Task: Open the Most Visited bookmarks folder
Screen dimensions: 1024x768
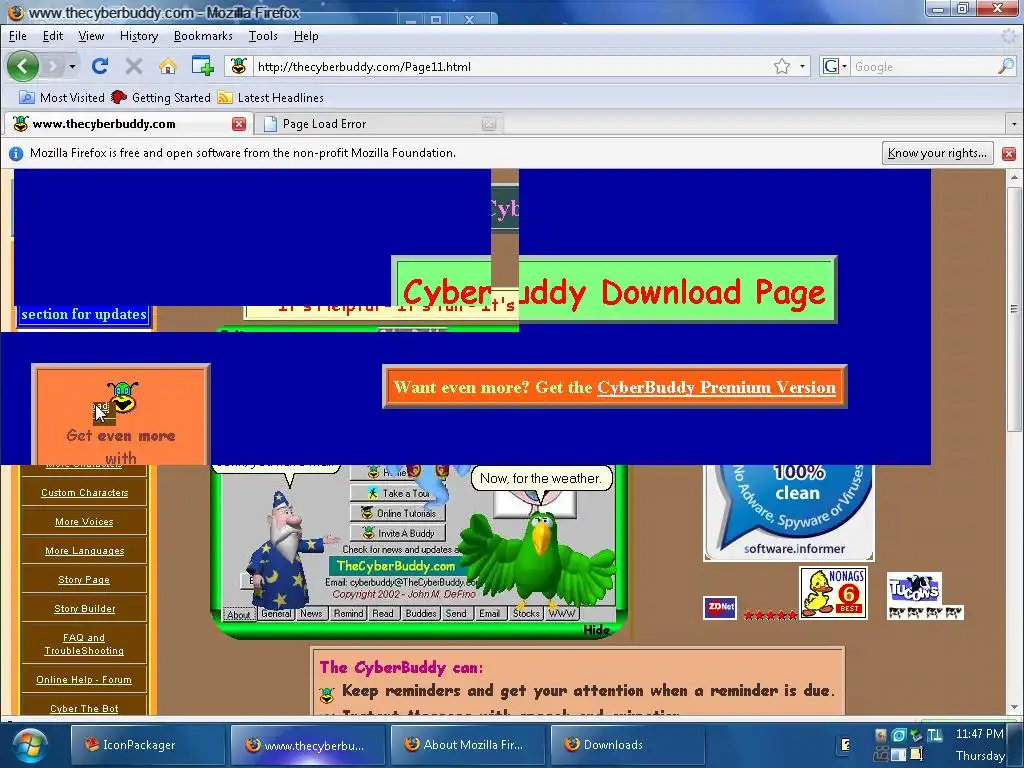Action: tap(62, 97)
